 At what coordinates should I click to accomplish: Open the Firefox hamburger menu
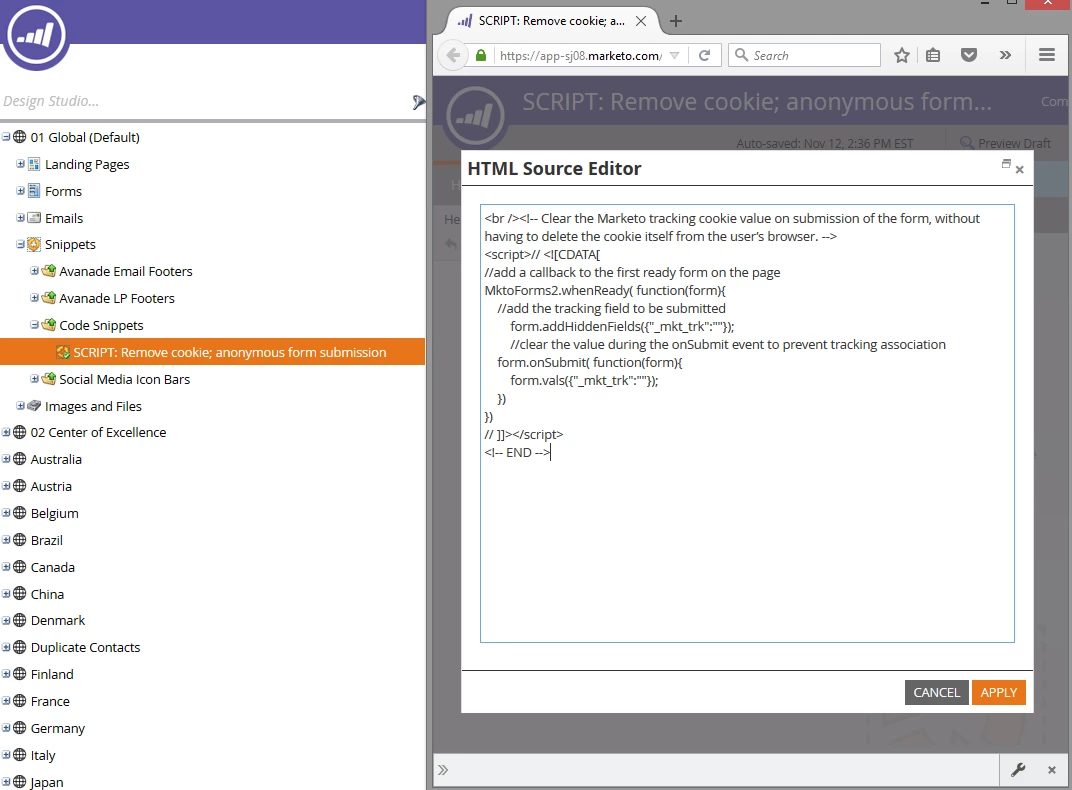[x=1047, y=55]
